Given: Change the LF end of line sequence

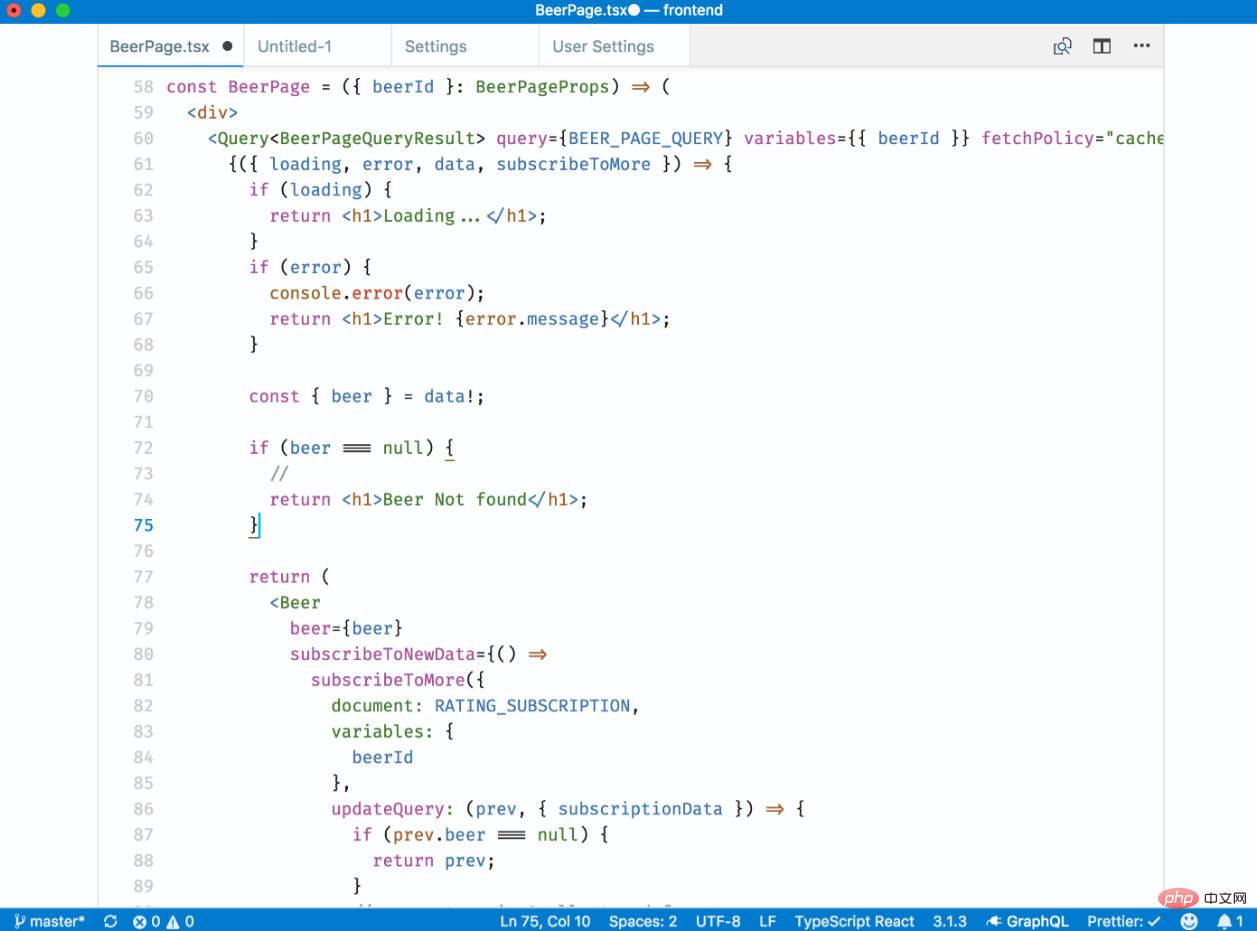Looking at the screenshot, I should [767, 921].
